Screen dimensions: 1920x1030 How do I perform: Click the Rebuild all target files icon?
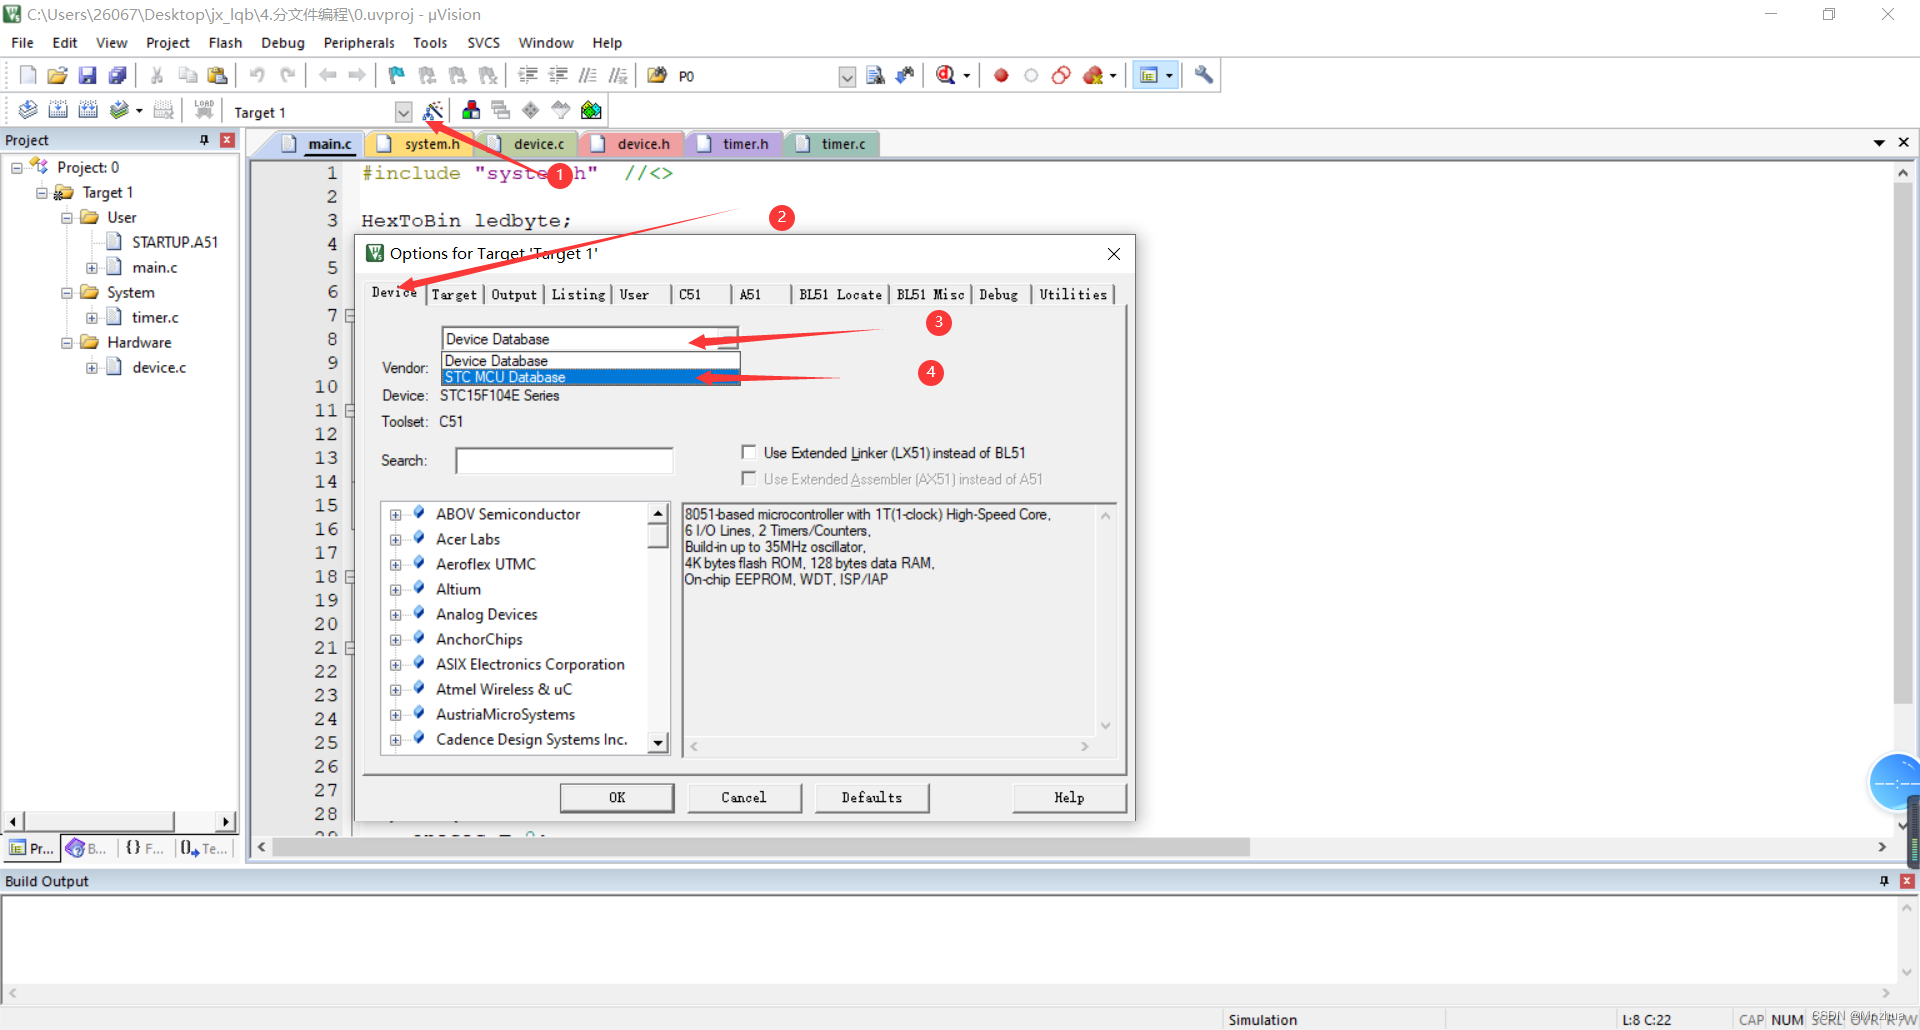(x=88, y=110)
